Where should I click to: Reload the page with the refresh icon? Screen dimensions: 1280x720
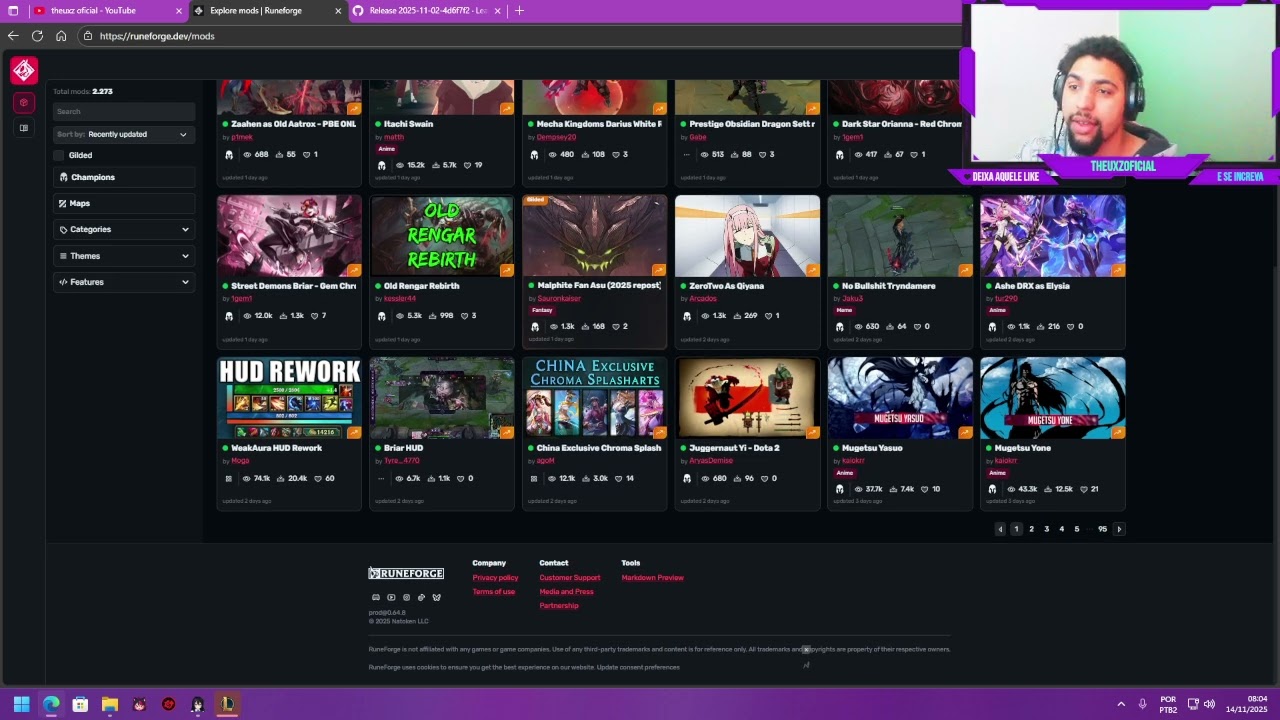pyautogui.click(x=37, y=36)
